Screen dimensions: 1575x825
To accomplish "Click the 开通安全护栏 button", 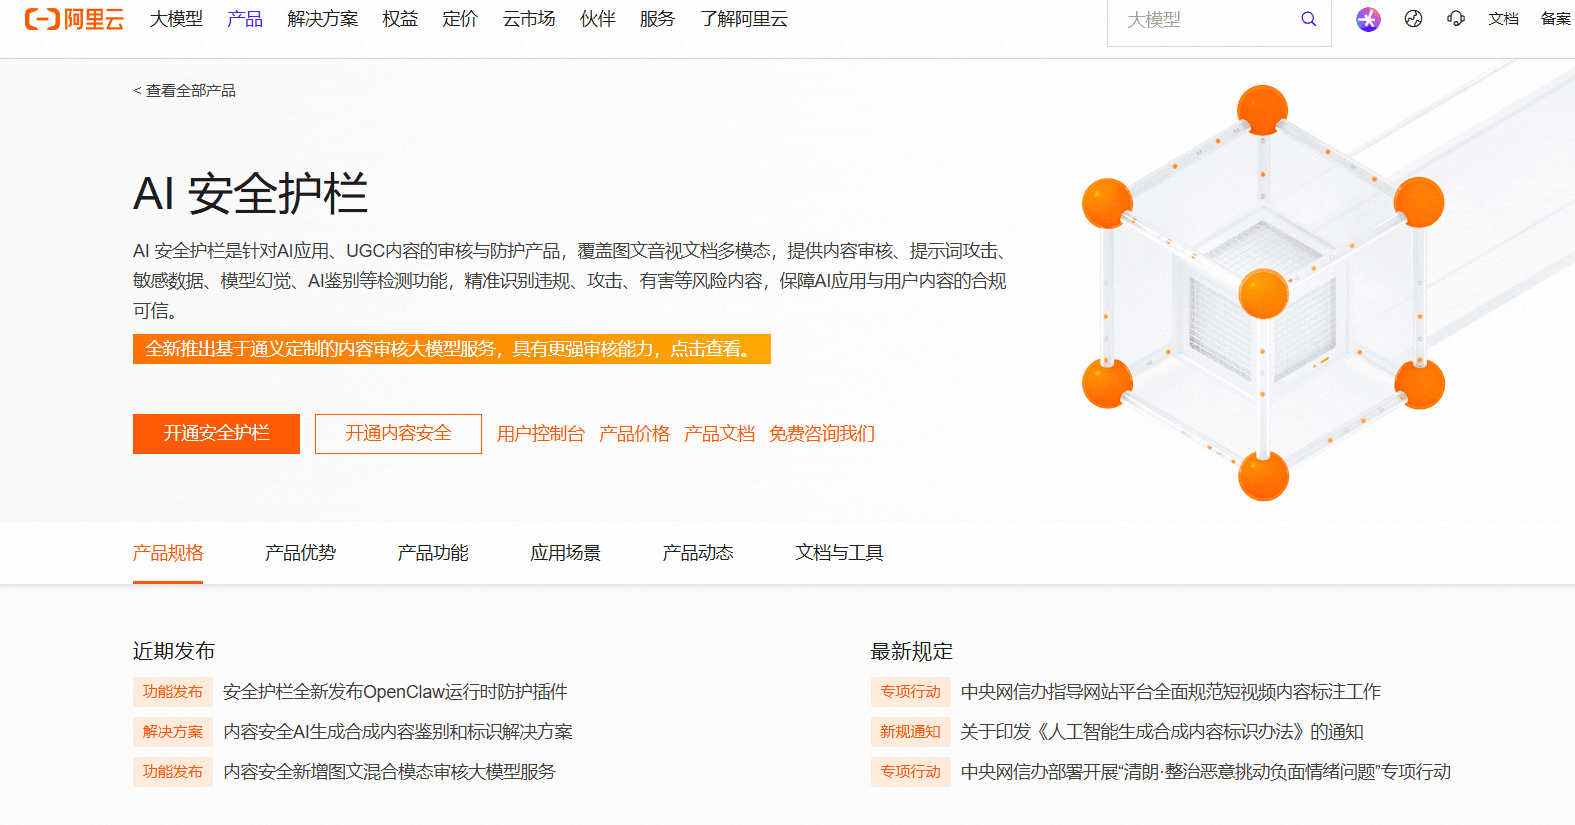I will coord(216,434).
